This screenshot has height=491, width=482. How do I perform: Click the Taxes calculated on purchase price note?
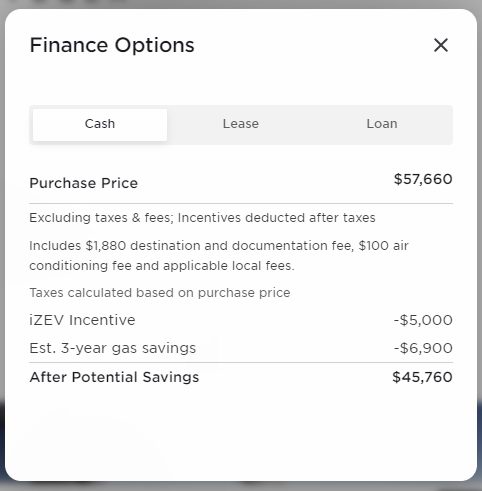[160, 293]
